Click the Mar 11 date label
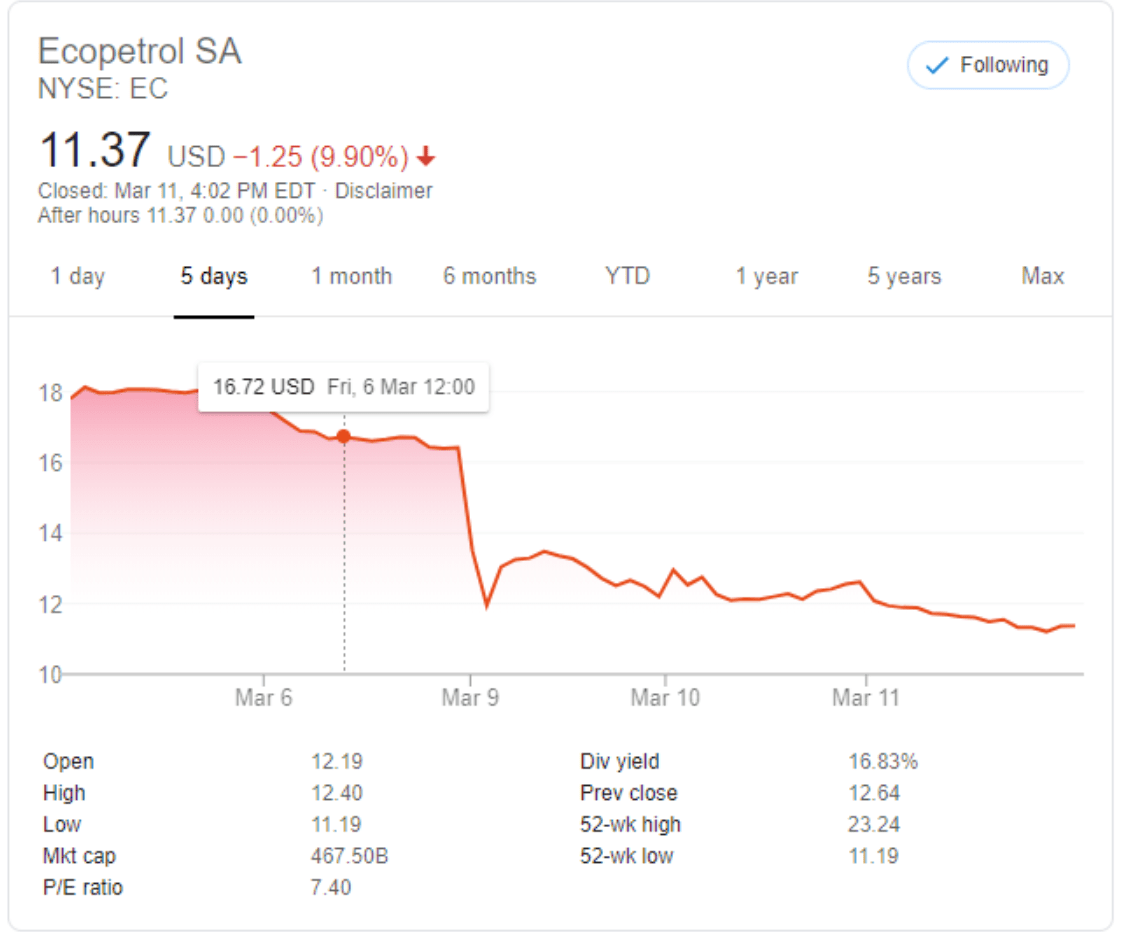Image resolution: width=1123 pixels, height=935 pixels. pyautogui.click(x=866, y=697)
